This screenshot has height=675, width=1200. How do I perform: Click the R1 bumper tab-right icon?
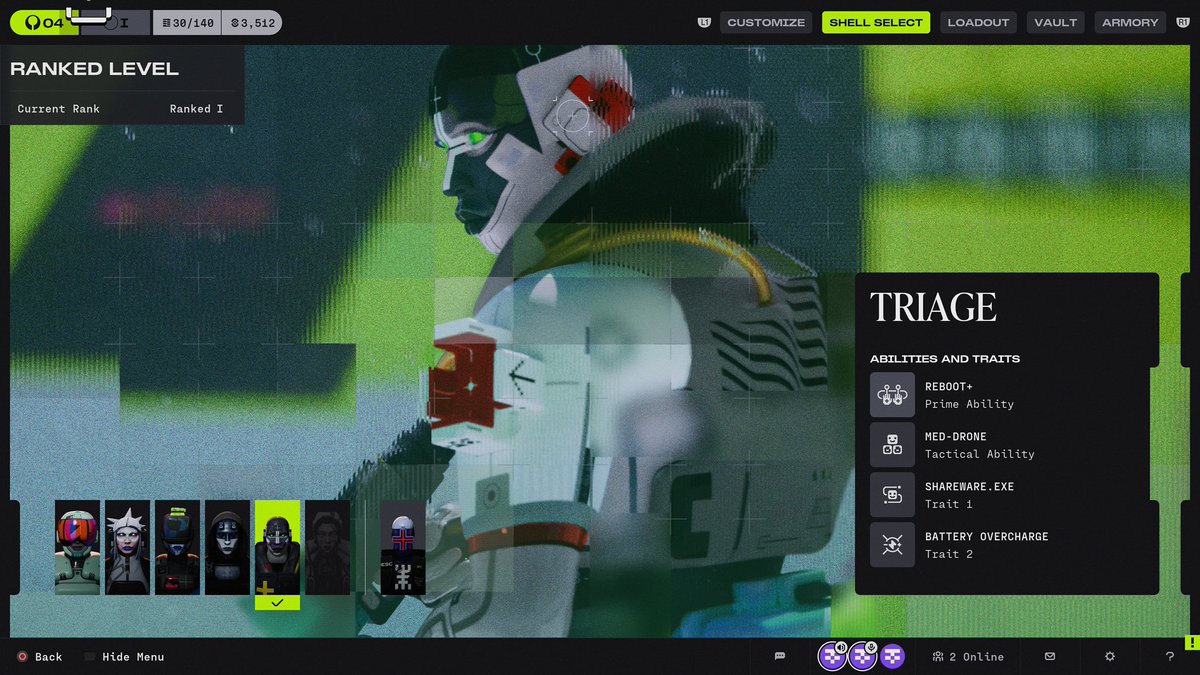[1183, 22]
